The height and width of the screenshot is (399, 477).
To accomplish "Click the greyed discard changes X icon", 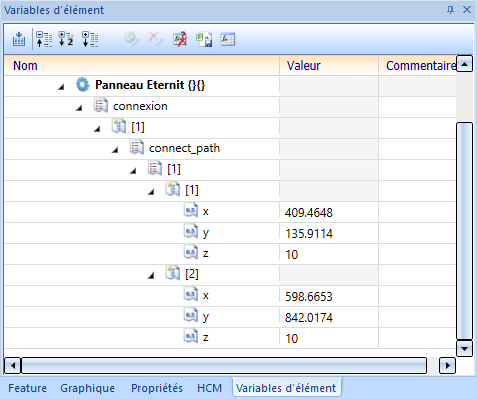I will 155,39.
